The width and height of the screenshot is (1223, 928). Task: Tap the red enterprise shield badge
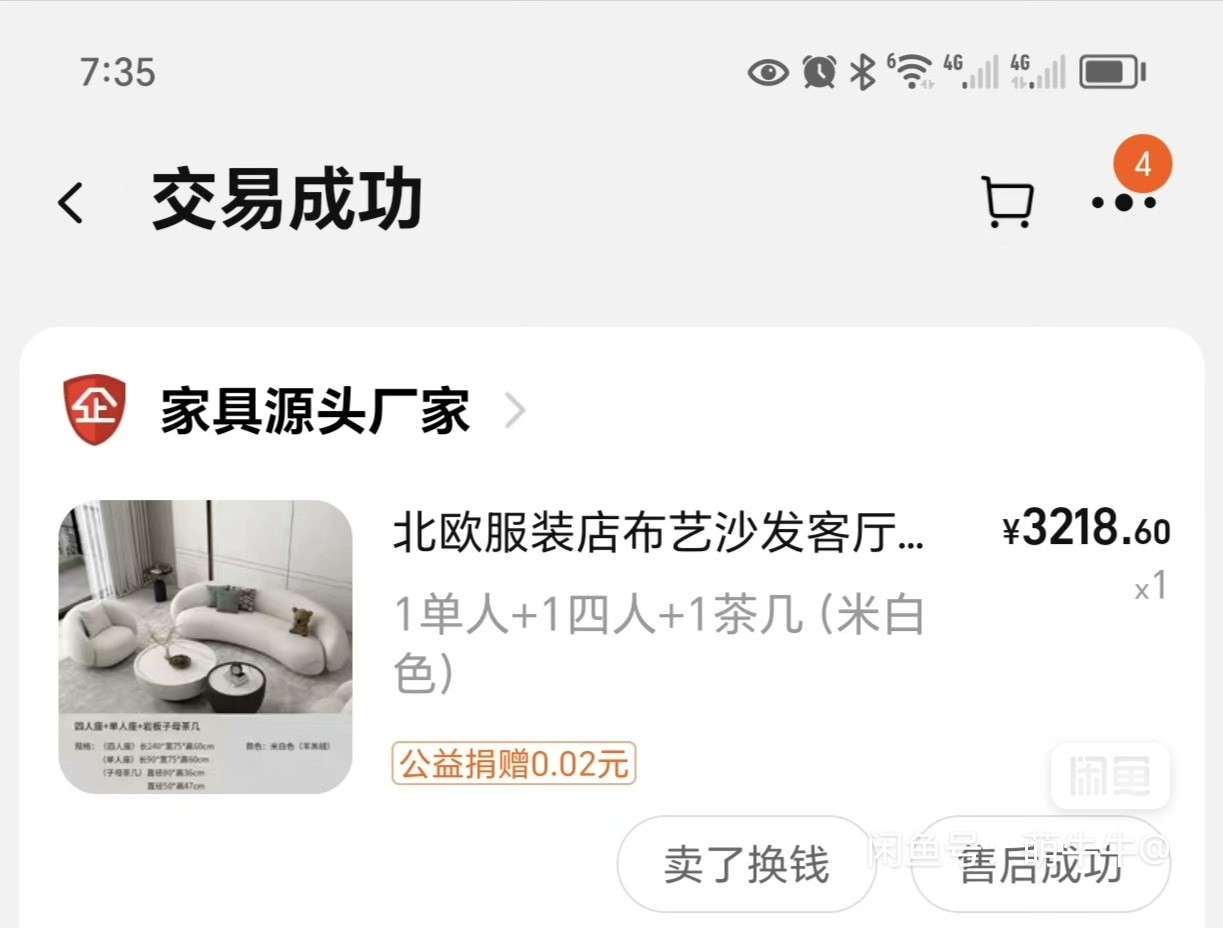pos(95,410)
